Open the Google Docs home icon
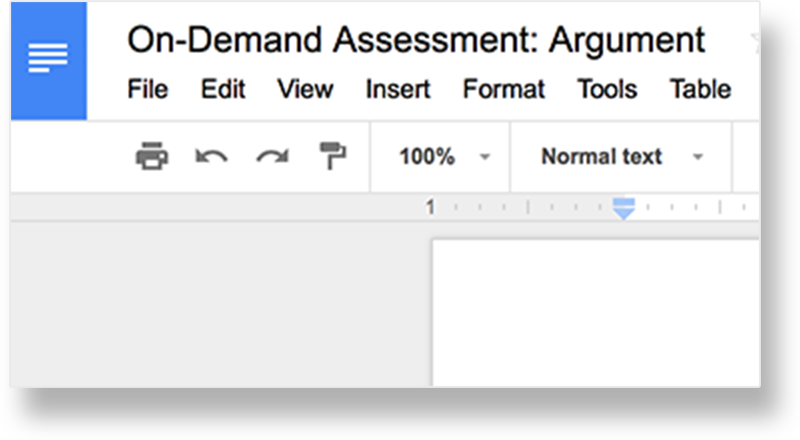 click(48, 60)
